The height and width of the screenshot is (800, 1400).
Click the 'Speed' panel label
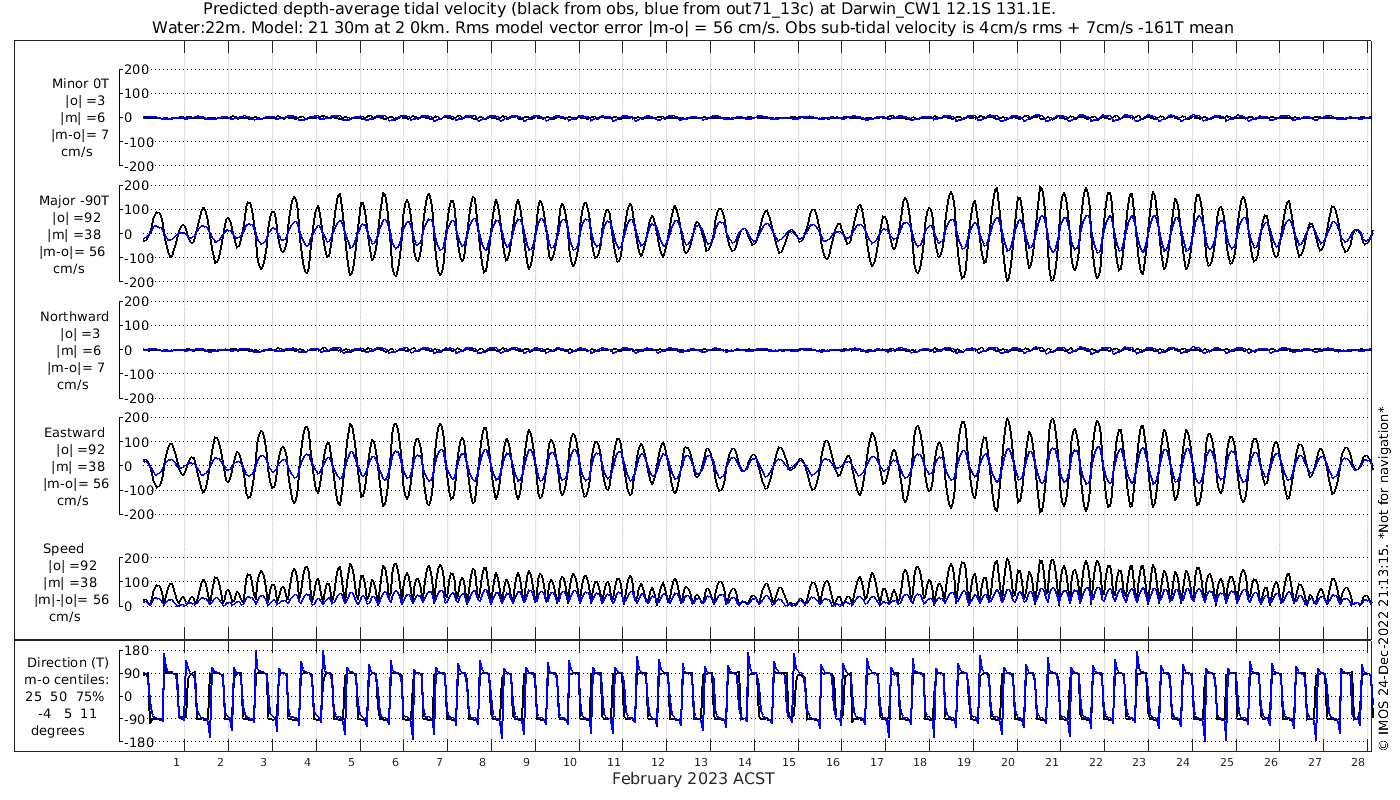[63, 549]
